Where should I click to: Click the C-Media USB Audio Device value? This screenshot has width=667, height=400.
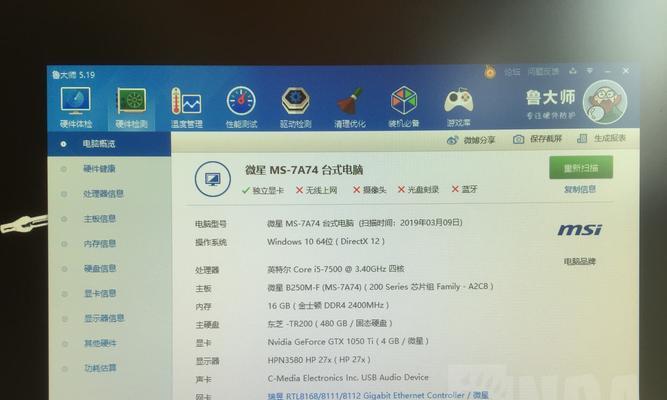coord(348,377)
